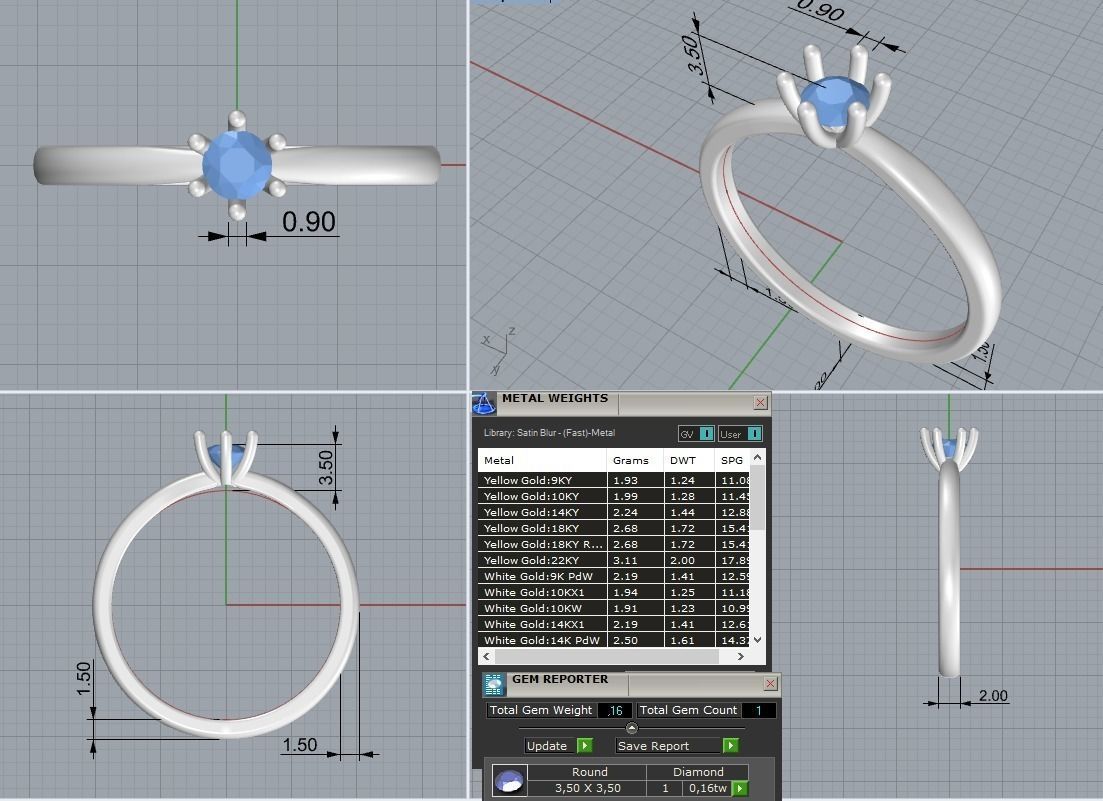This screenshot has height=801, width=1103.
Task: Select the Yellow Gold:22KY row
Action: tap(614, 560)
